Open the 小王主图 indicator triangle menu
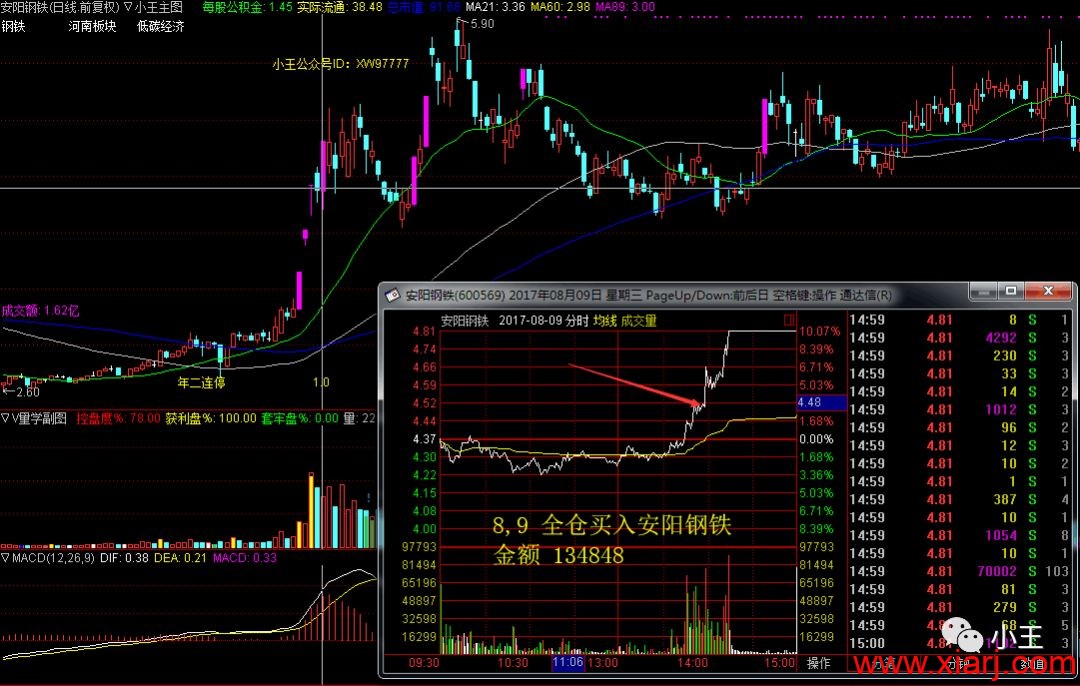Viewport: 1080px width, 686px height. 128,7
